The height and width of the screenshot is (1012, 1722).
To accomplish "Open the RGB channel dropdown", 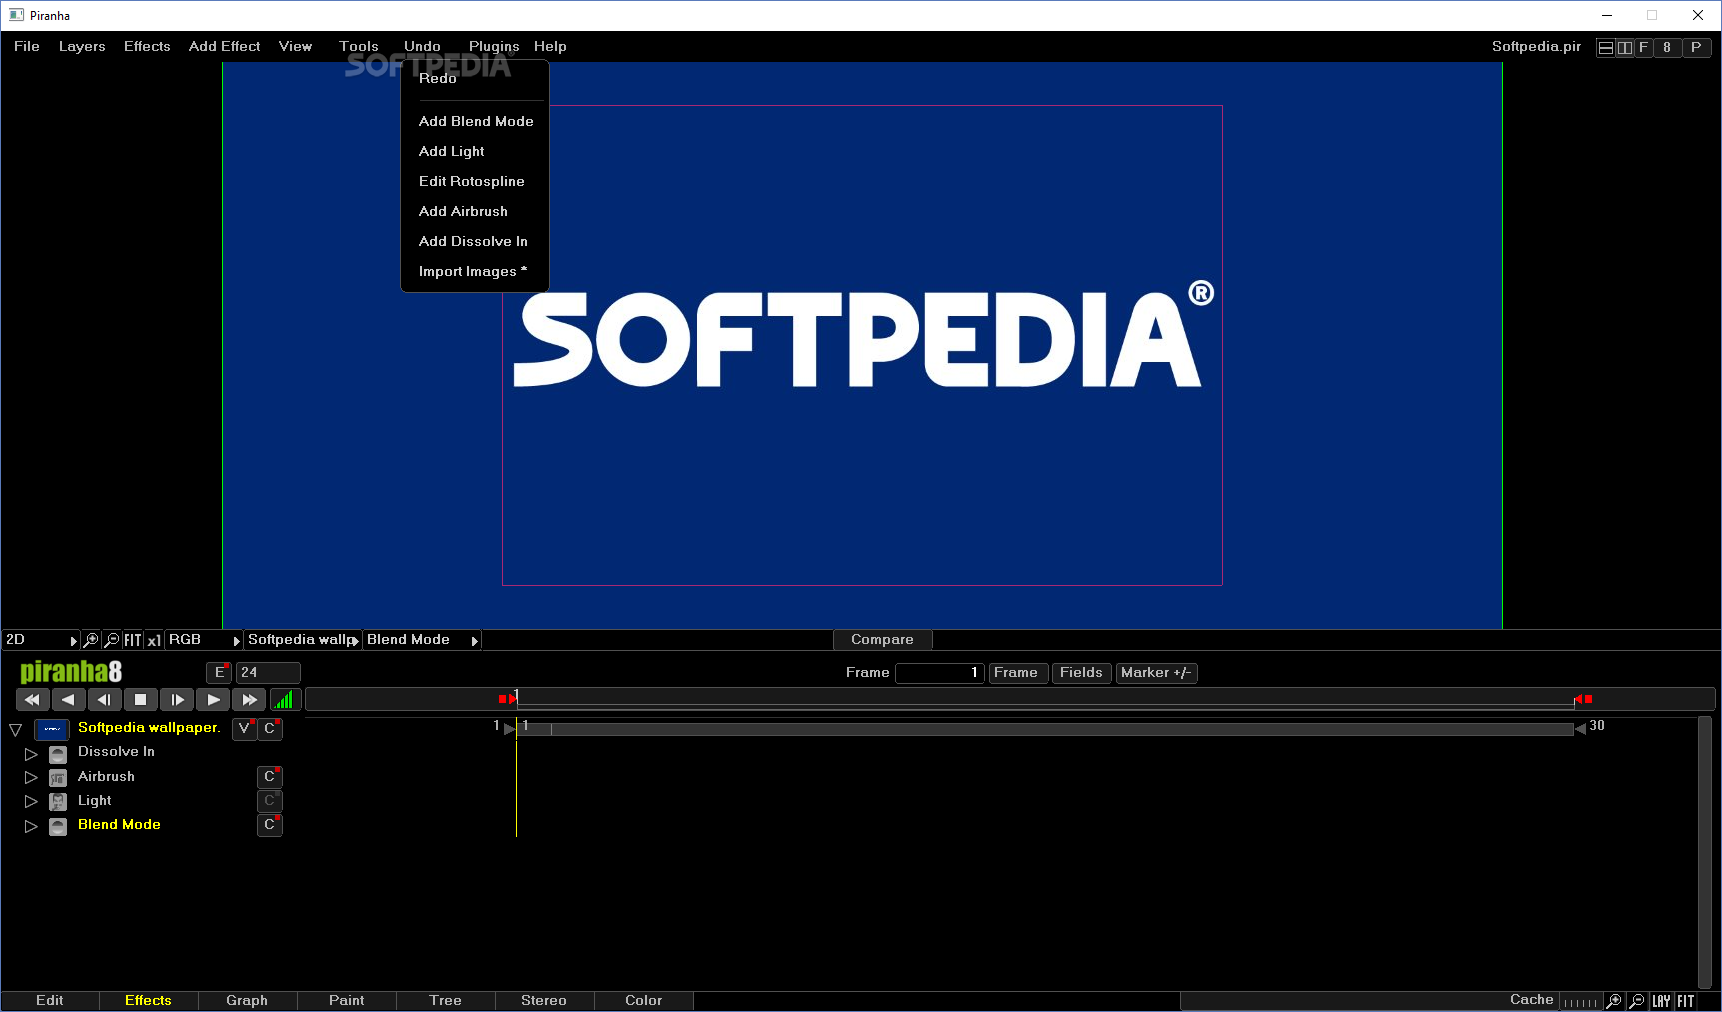I will pyautogui.click(x=203, y=640).
